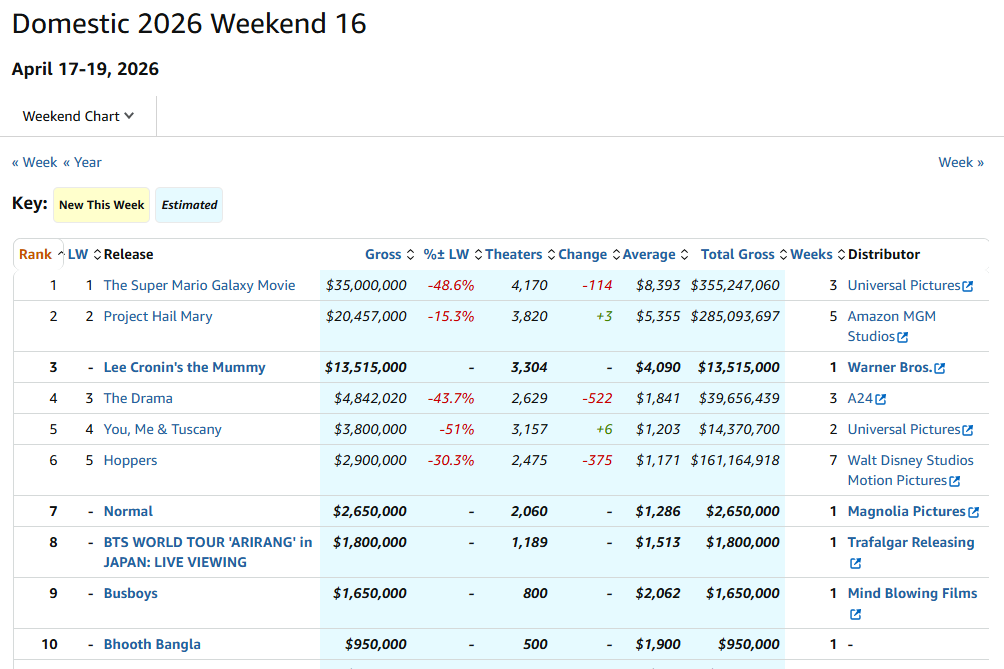The image size is (1004, 669).
Task: Sort by %± LW column header
Action: coord(446,254)
